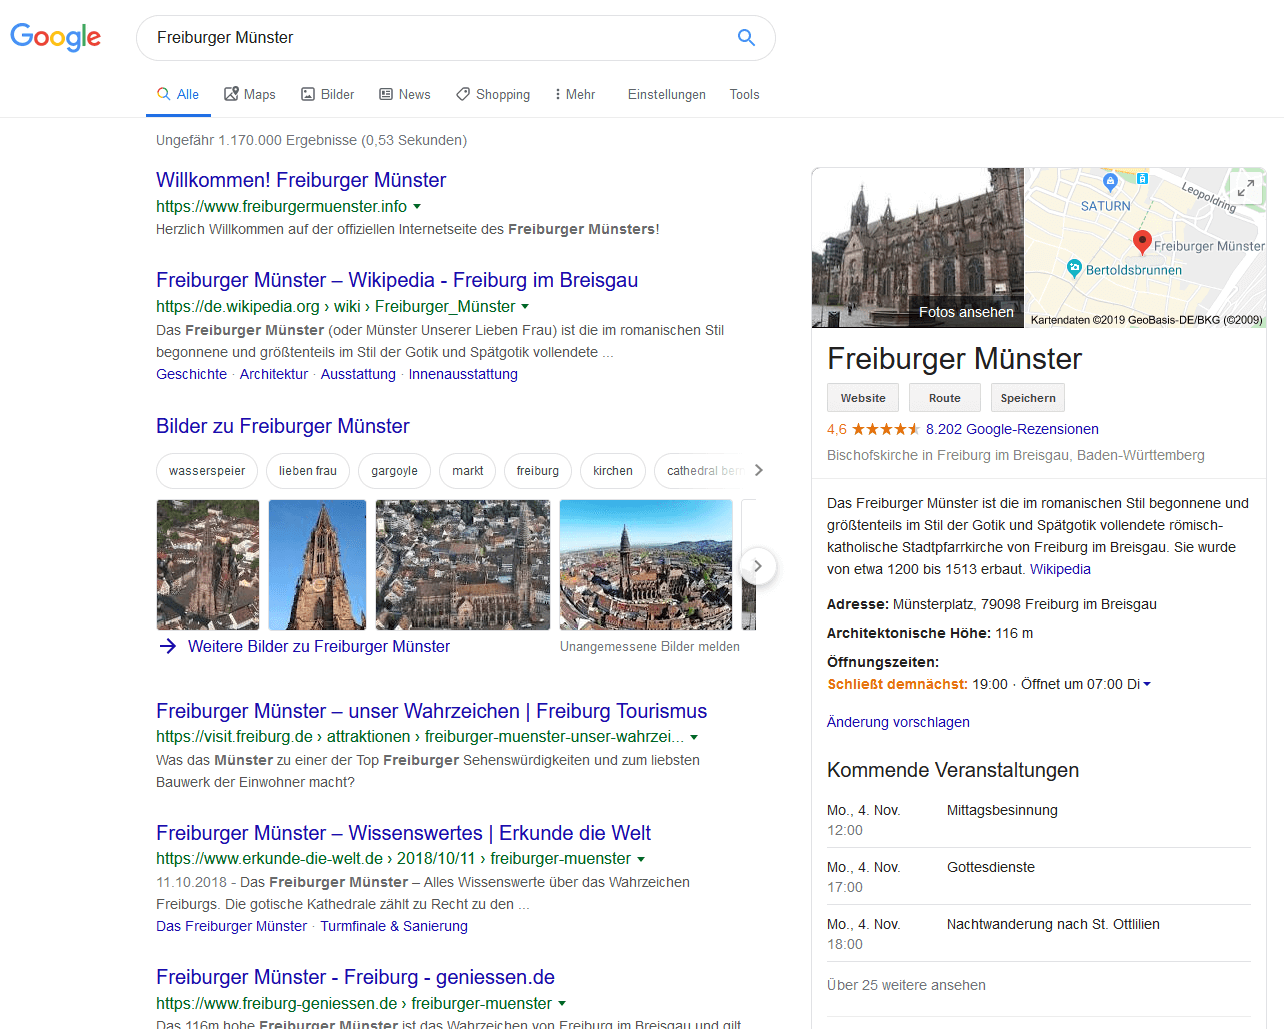Screen dimensions: 1284x1029
Task: Open the Innenausstattung sitelink
Action: [463, 374]
